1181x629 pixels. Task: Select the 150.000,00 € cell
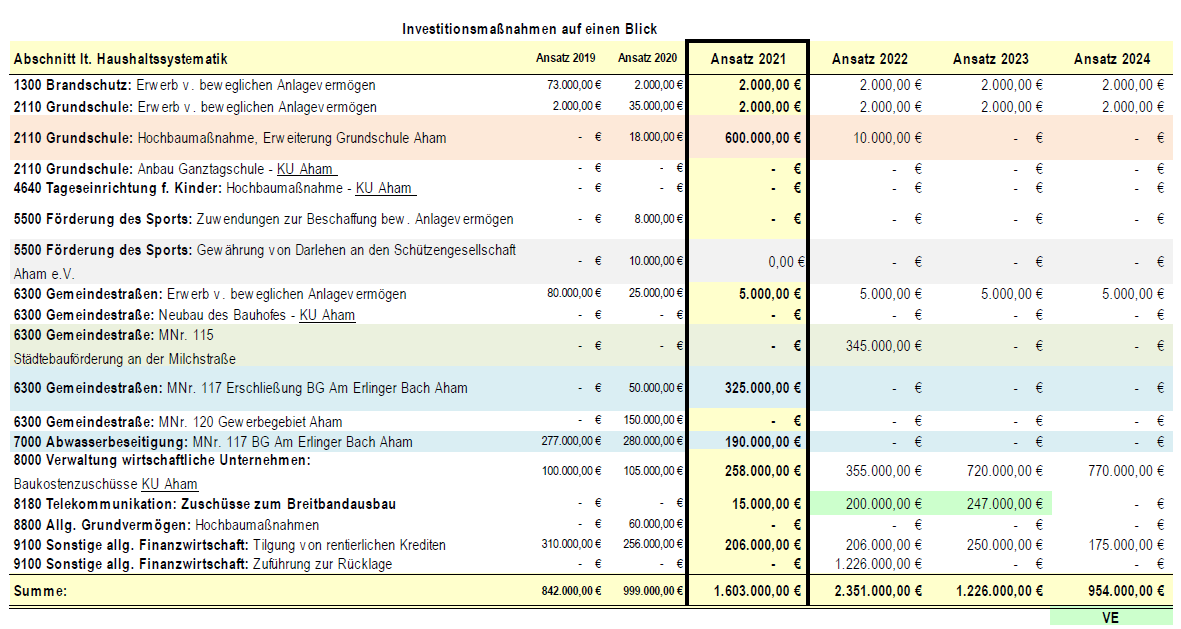653,420
